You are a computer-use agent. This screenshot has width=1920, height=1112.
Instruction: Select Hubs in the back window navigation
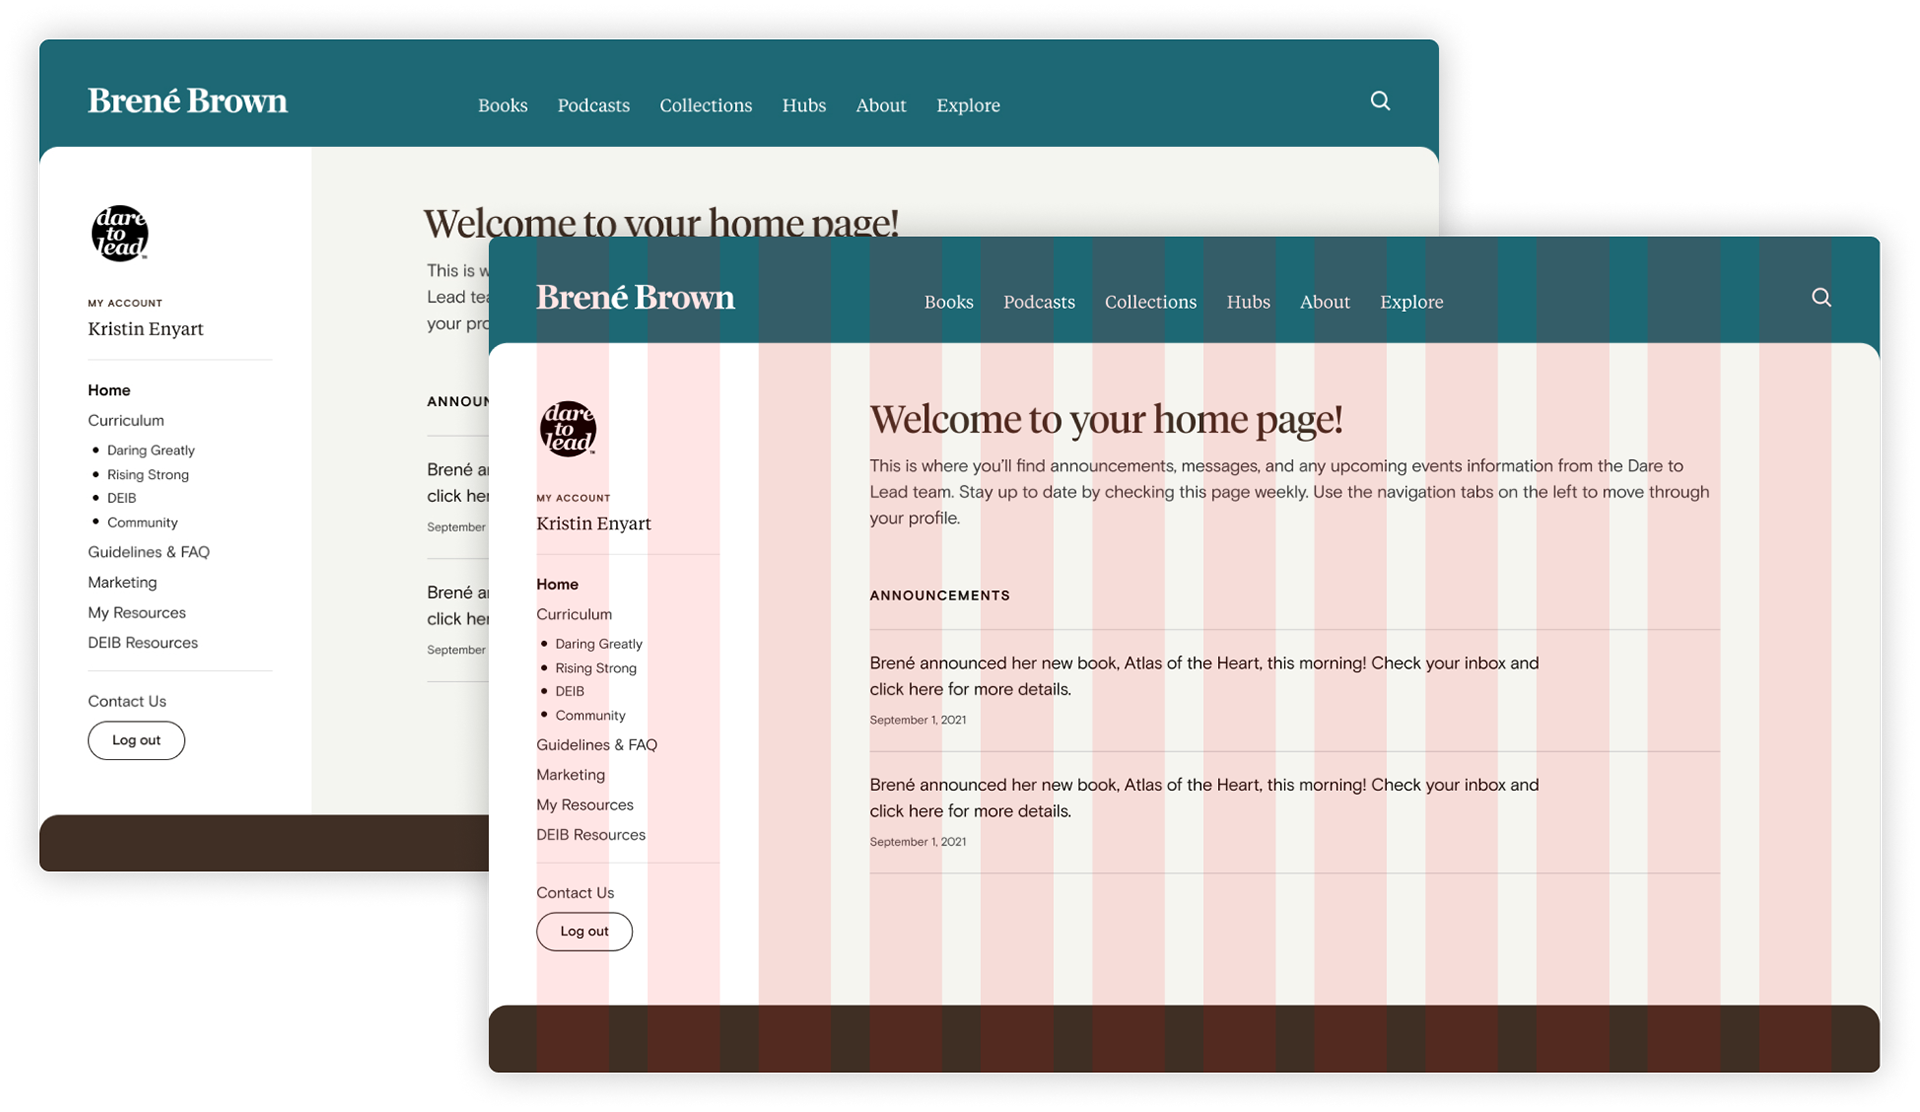coord(803,105)
